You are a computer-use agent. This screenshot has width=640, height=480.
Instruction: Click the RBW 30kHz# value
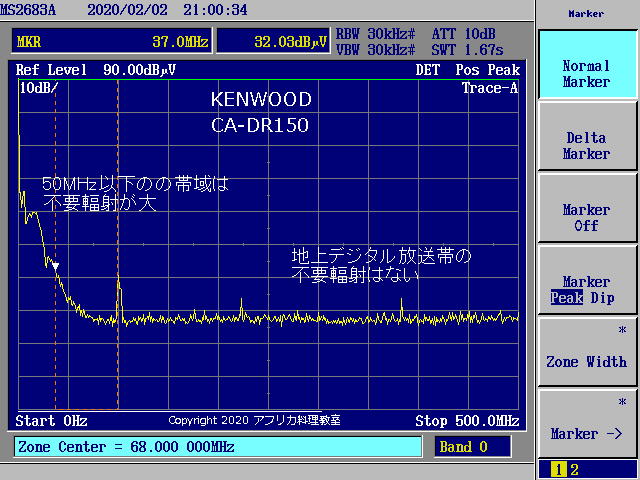click(x=376, y=33)
